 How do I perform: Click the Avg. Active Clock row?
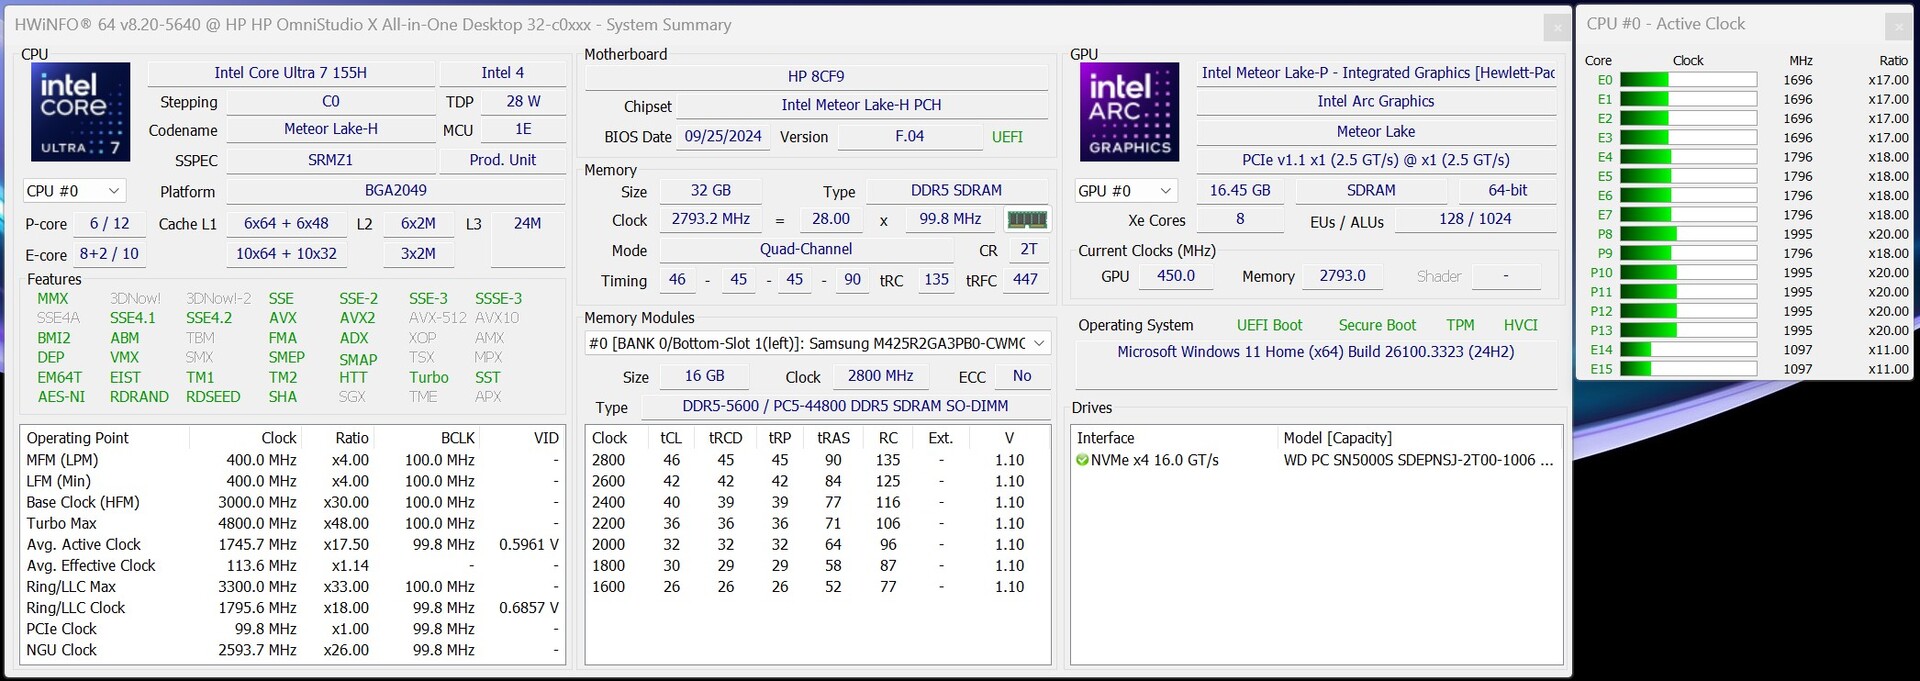pos(292,545)
